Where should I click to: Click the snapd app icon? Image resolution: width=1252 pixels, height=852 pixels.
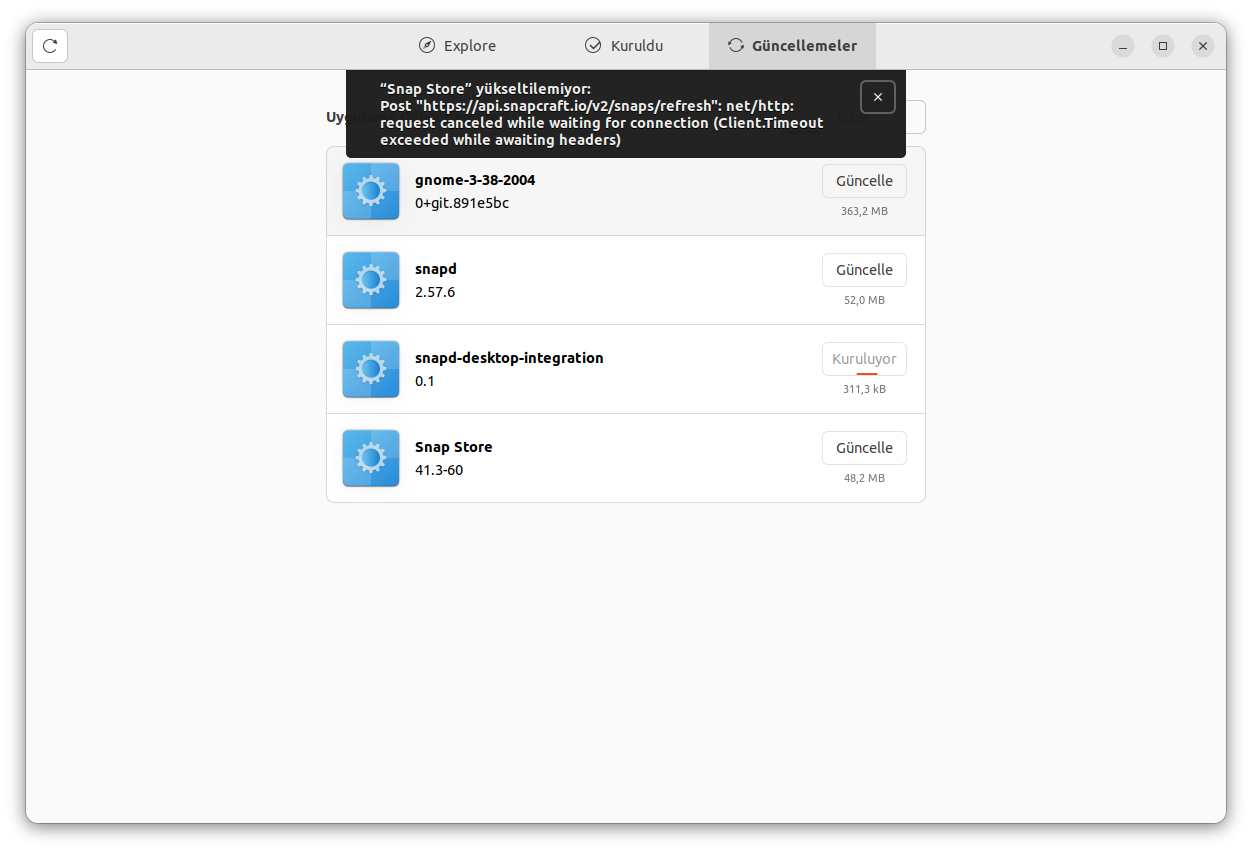tap(371, 280)
